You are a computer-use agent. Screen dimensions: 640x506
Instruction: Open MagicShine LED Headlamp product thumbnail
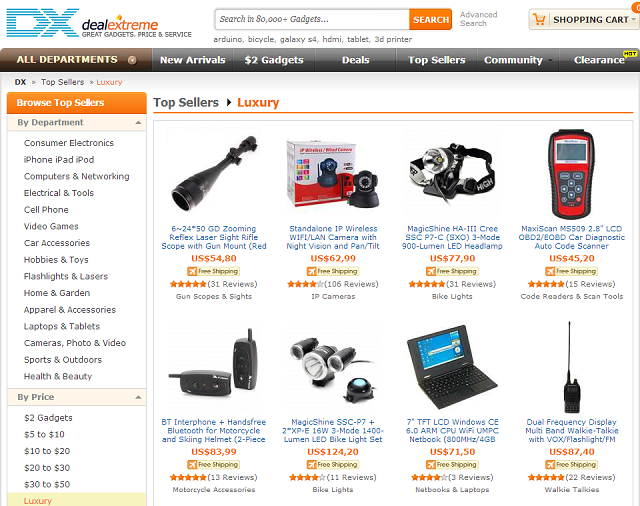[x=452, y=173]
